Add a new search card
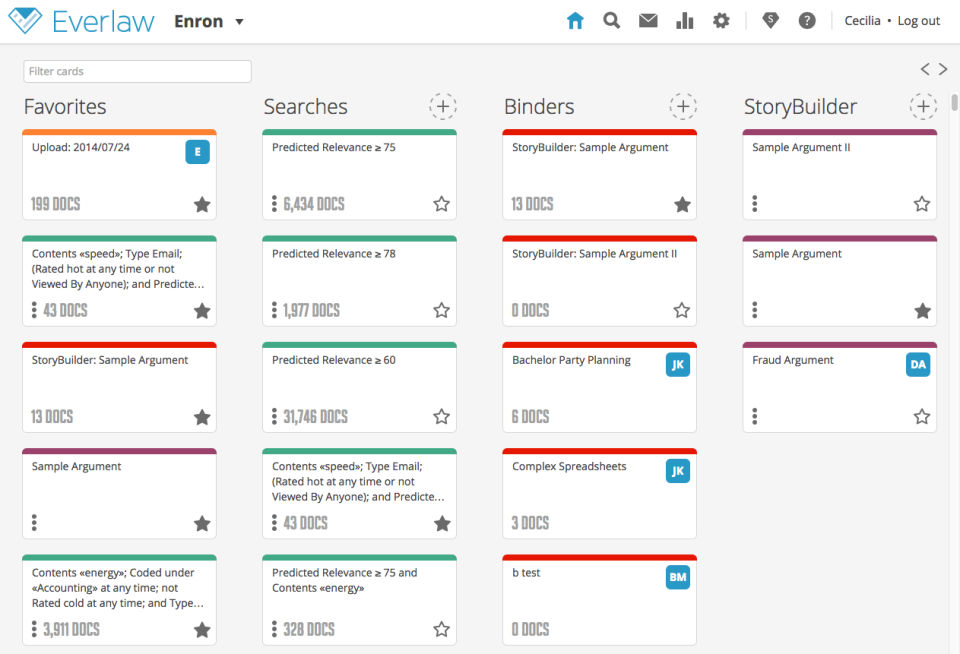 point(443,107)
